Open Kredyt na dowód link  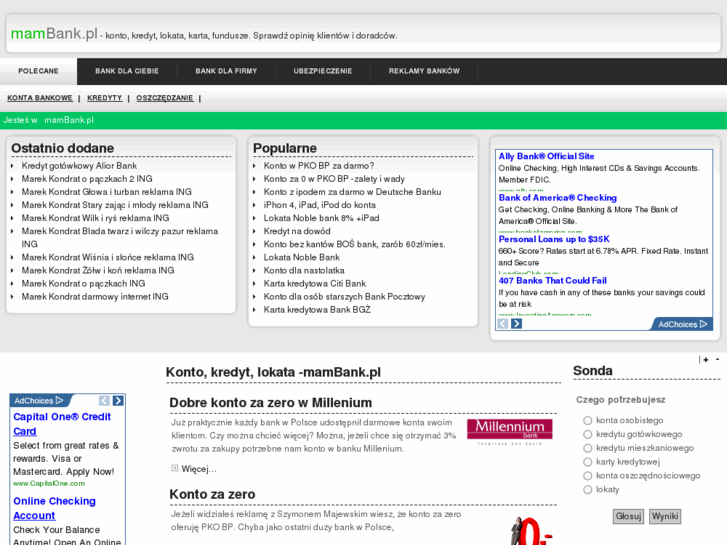pos(297,231)
